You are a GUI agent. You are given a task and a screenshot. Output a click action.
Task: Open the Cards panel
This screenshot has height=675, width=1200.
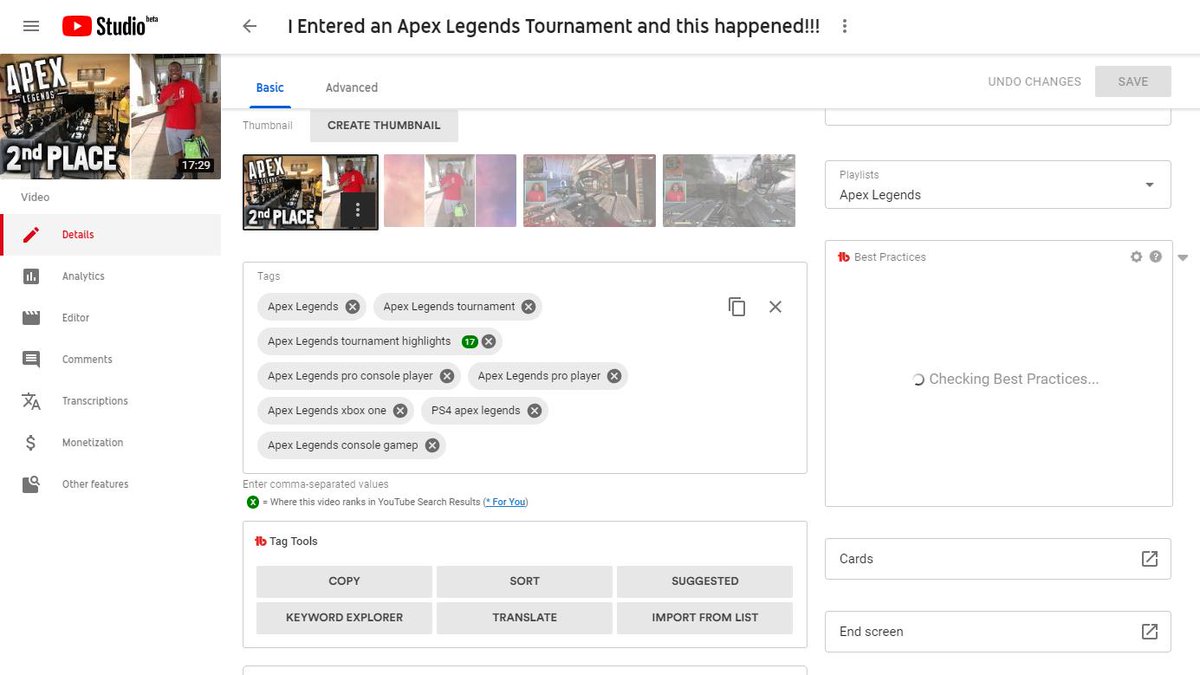pos(997,559)
